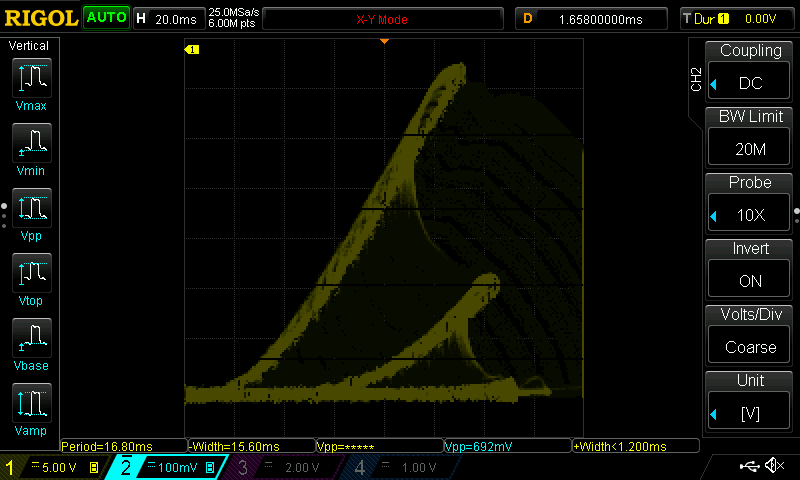Click the 6.00M pts memory depth text

[232, 23]
